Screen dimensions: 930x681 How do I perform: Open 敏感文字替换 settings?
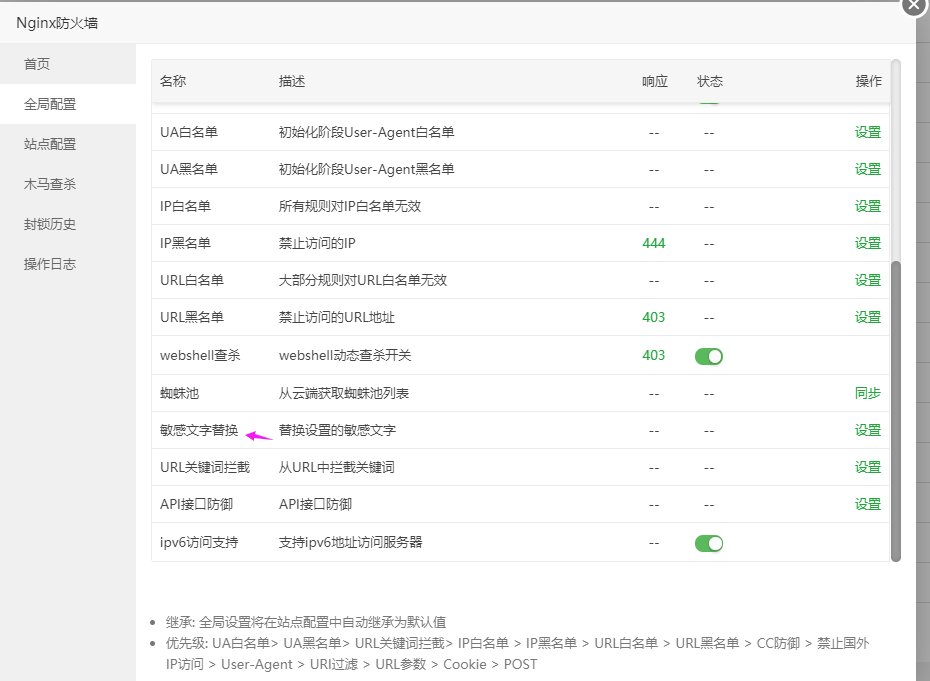[x=867, y=430]
